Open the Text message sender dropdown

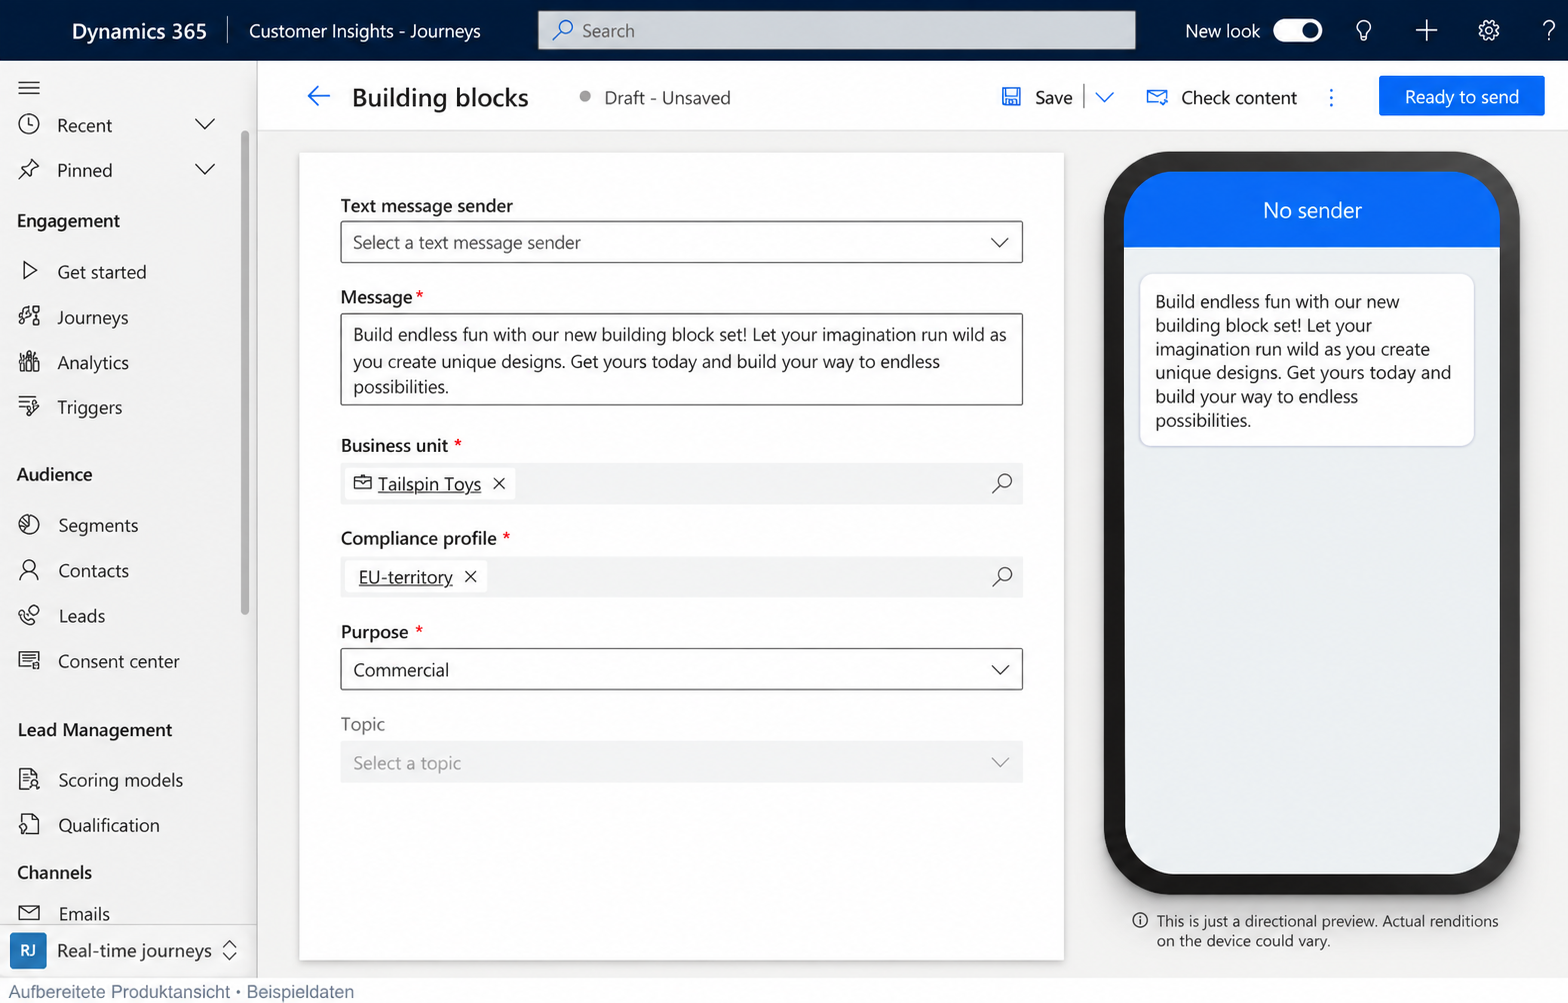[x=681, y=242]
